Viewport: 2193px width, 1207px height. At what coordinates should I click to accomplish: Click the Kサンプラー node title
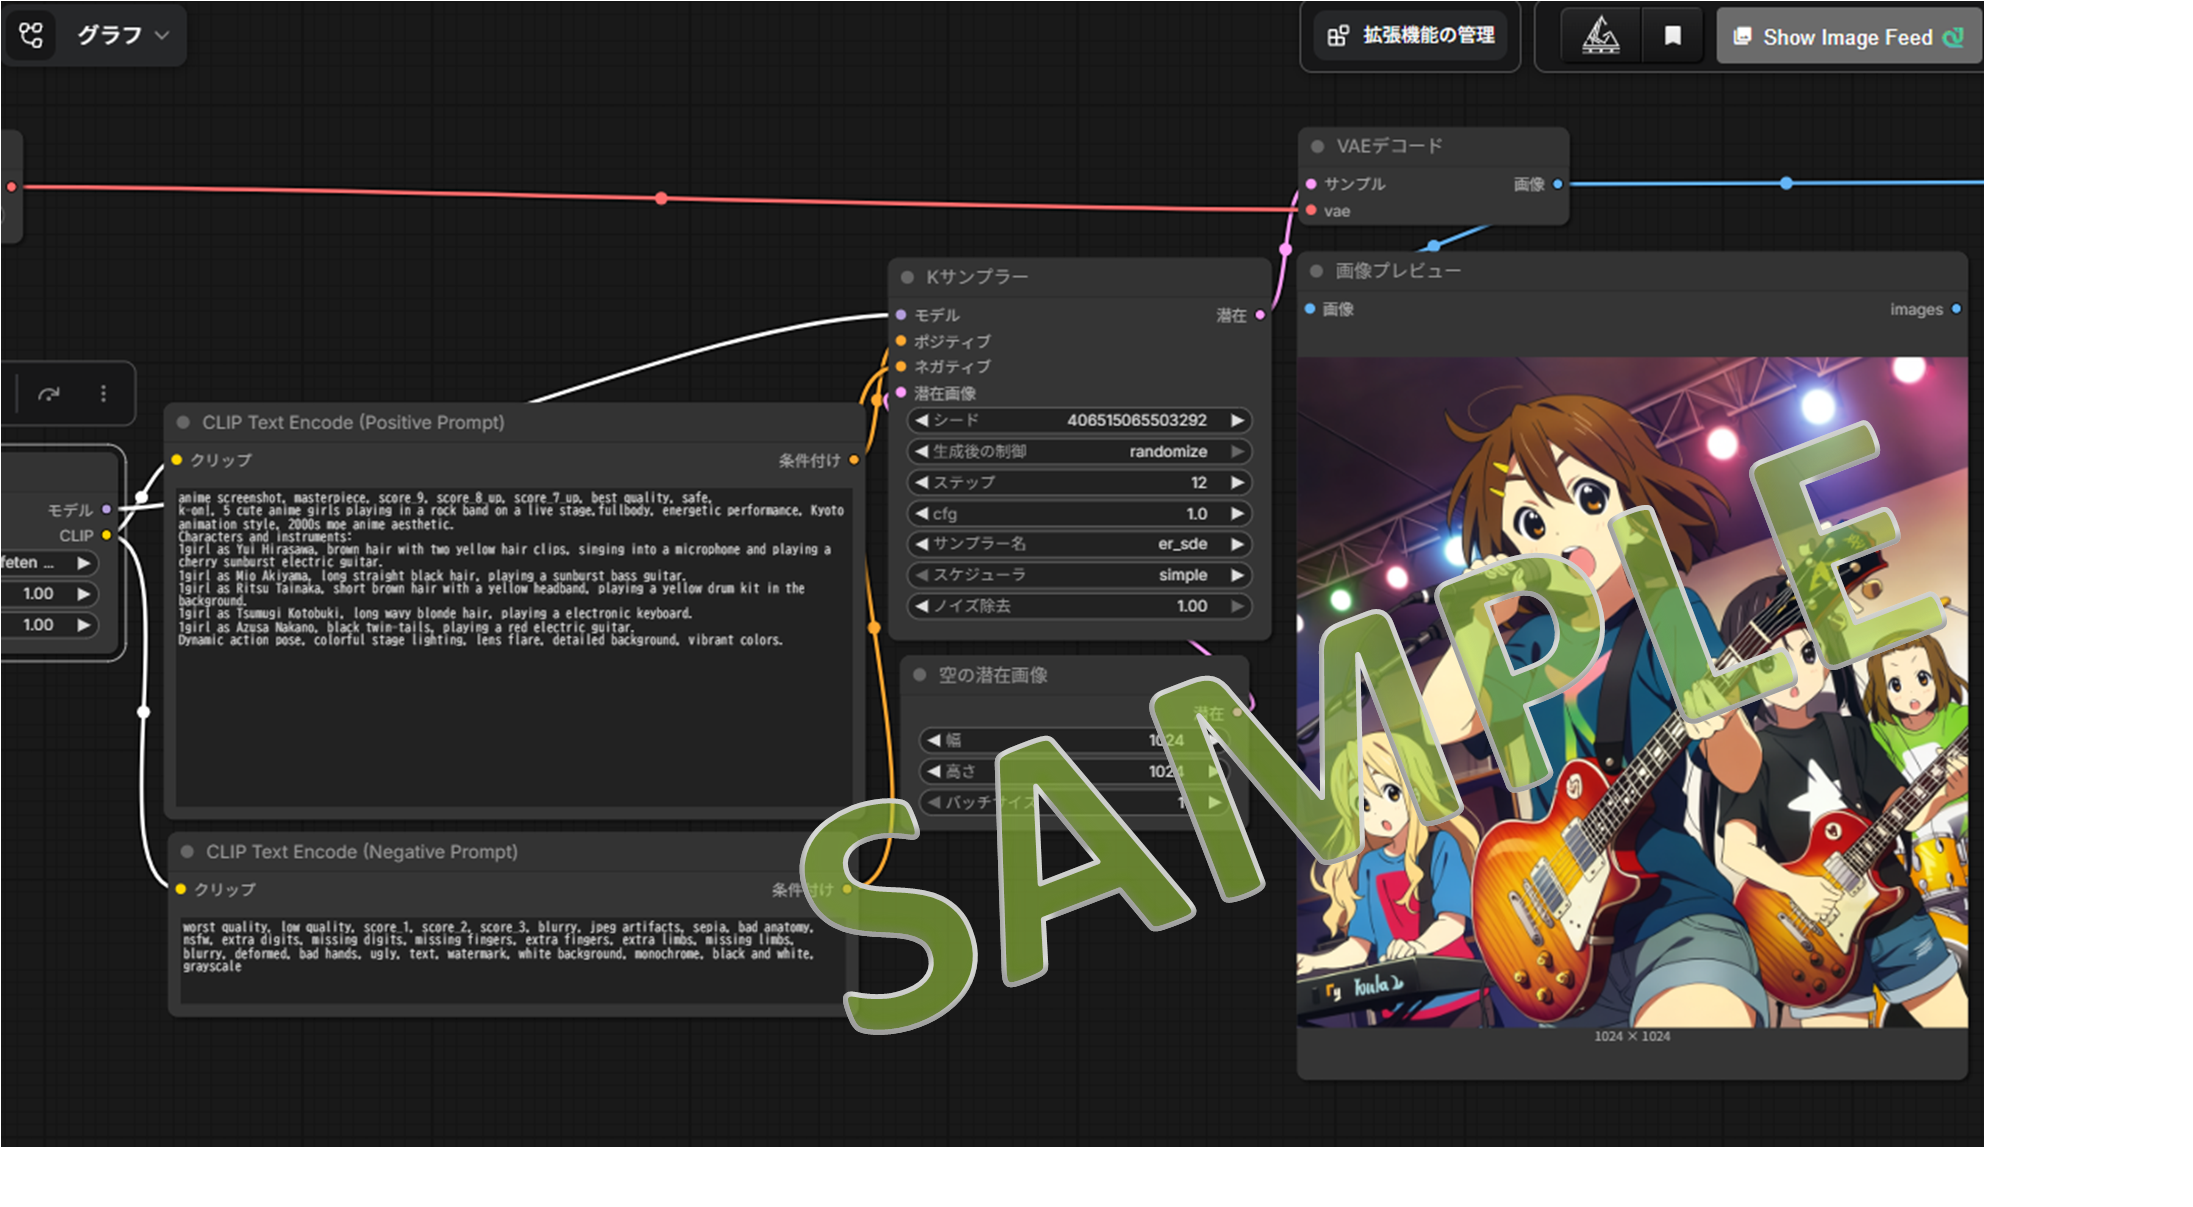click(977, 277)
